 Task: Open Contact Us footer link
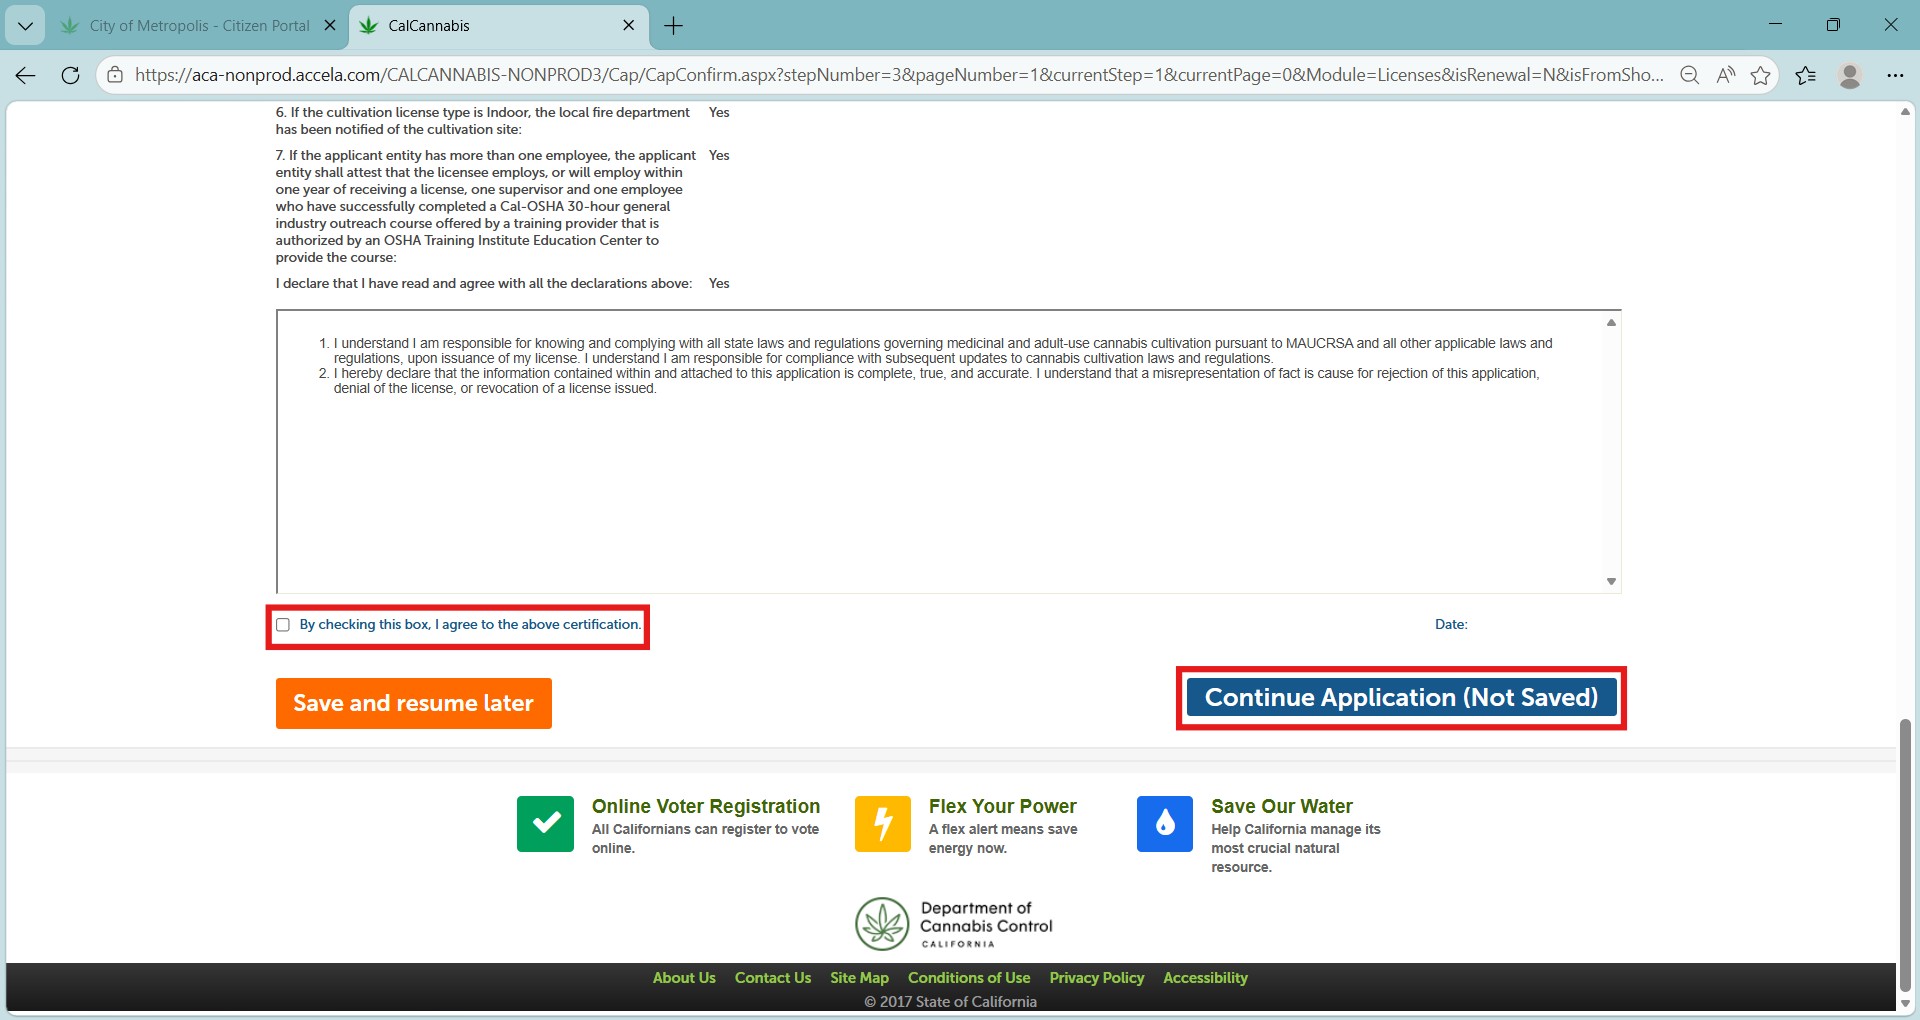773,978
